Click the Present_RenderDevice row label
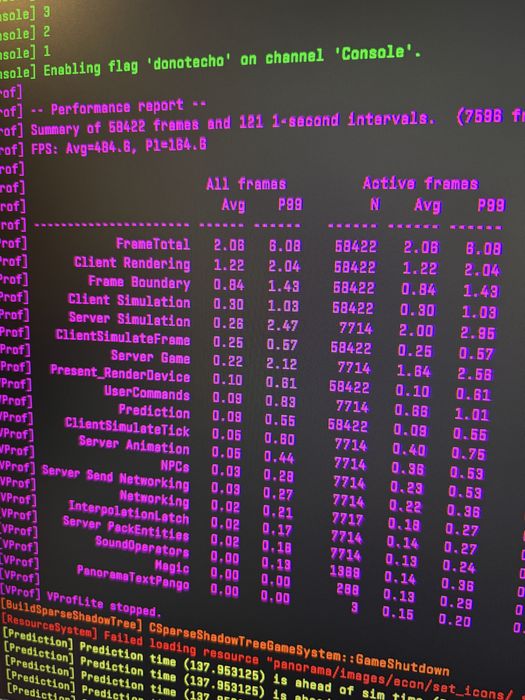This screenshot has width=525, height=700. pyautogui.click(x=120, y=373)
